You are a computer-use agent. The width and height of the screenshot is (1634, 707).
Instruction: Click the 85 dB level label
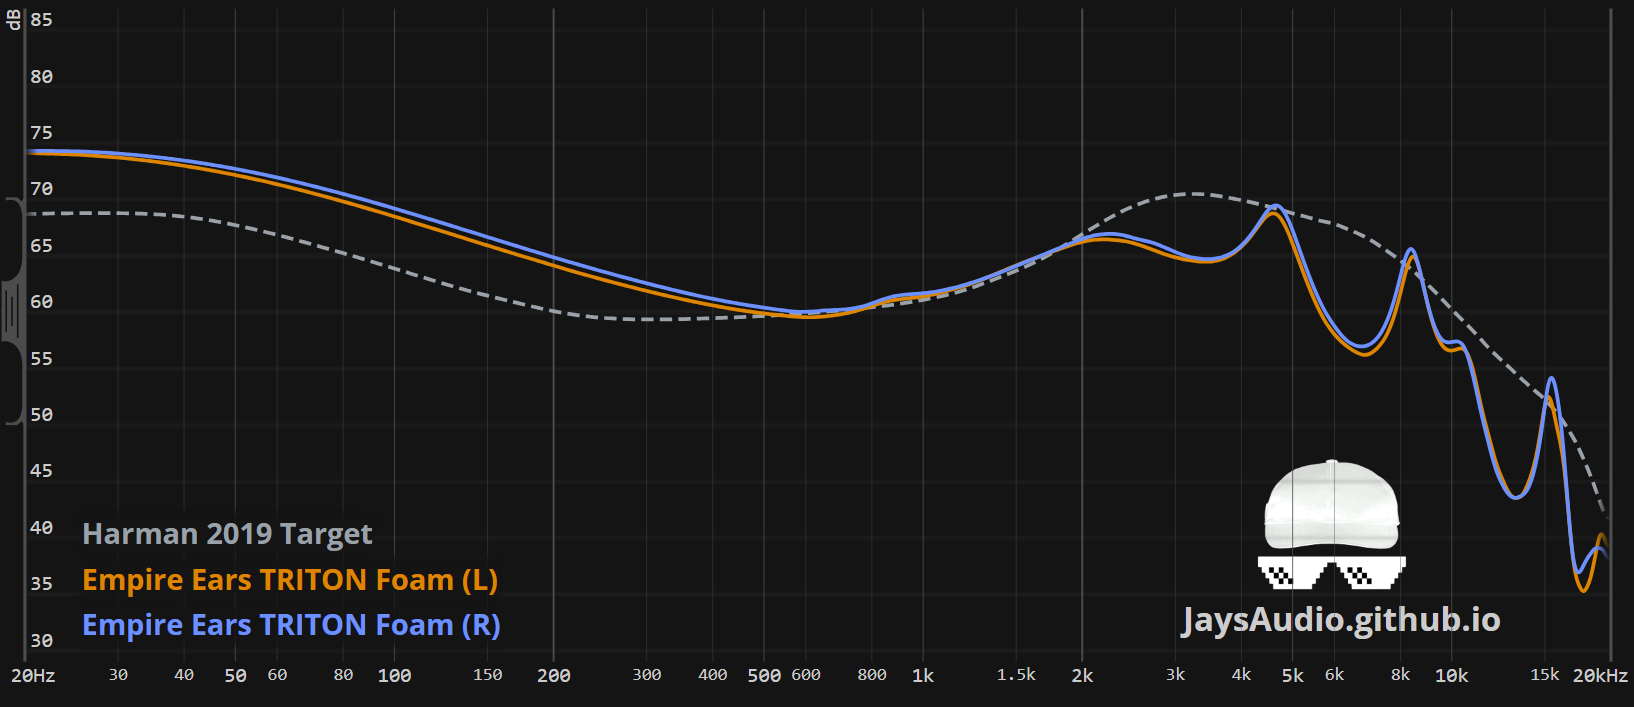[x=41, y=20]
